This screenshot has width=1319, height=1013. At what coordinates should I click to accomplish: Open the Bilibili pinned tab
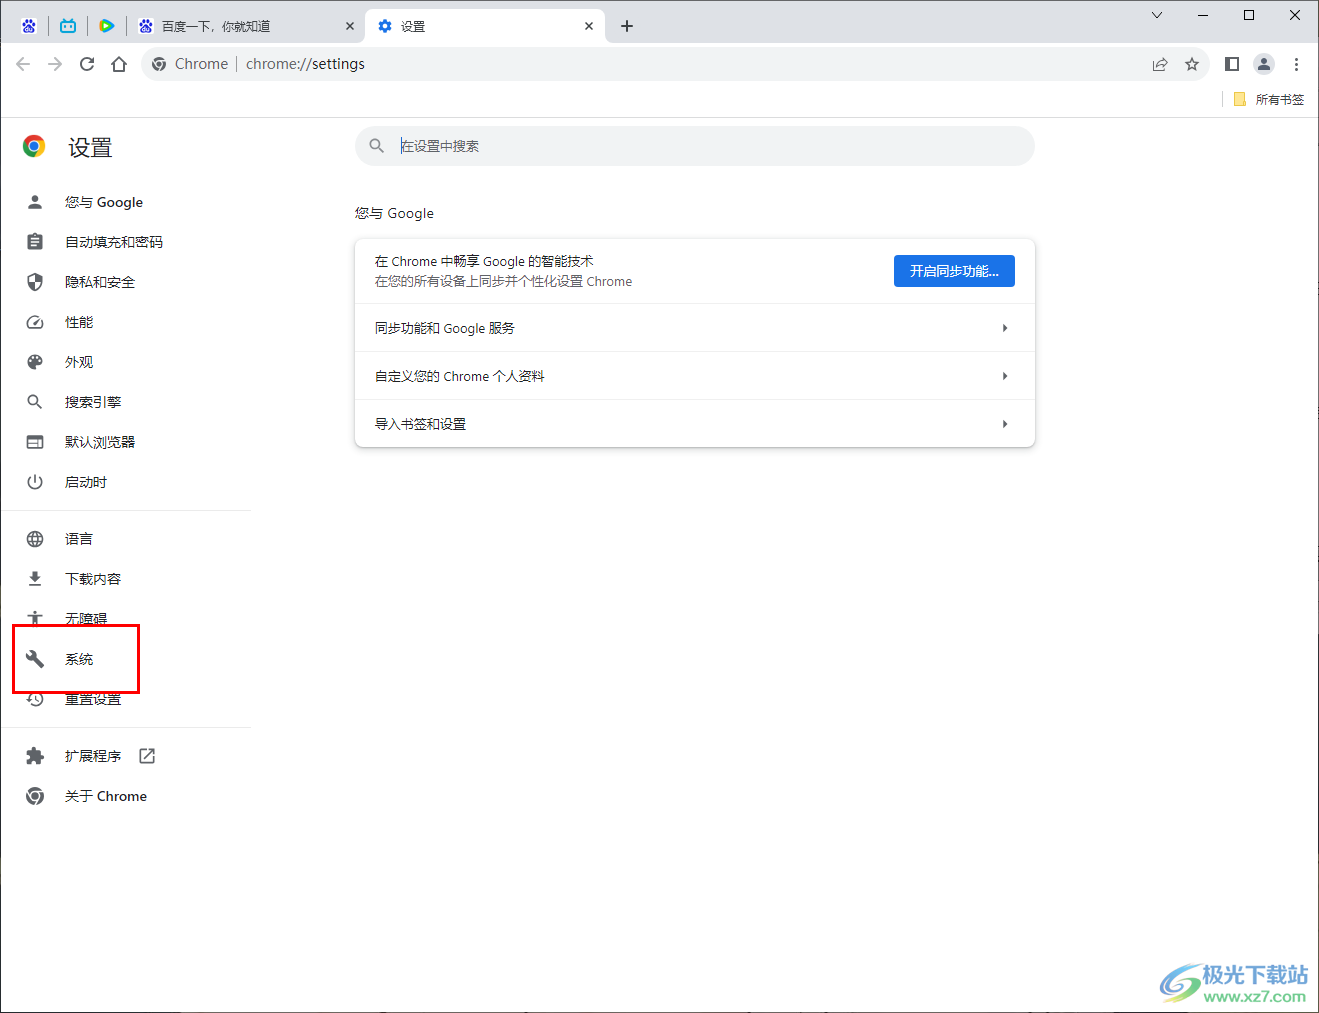pos(68,26)
